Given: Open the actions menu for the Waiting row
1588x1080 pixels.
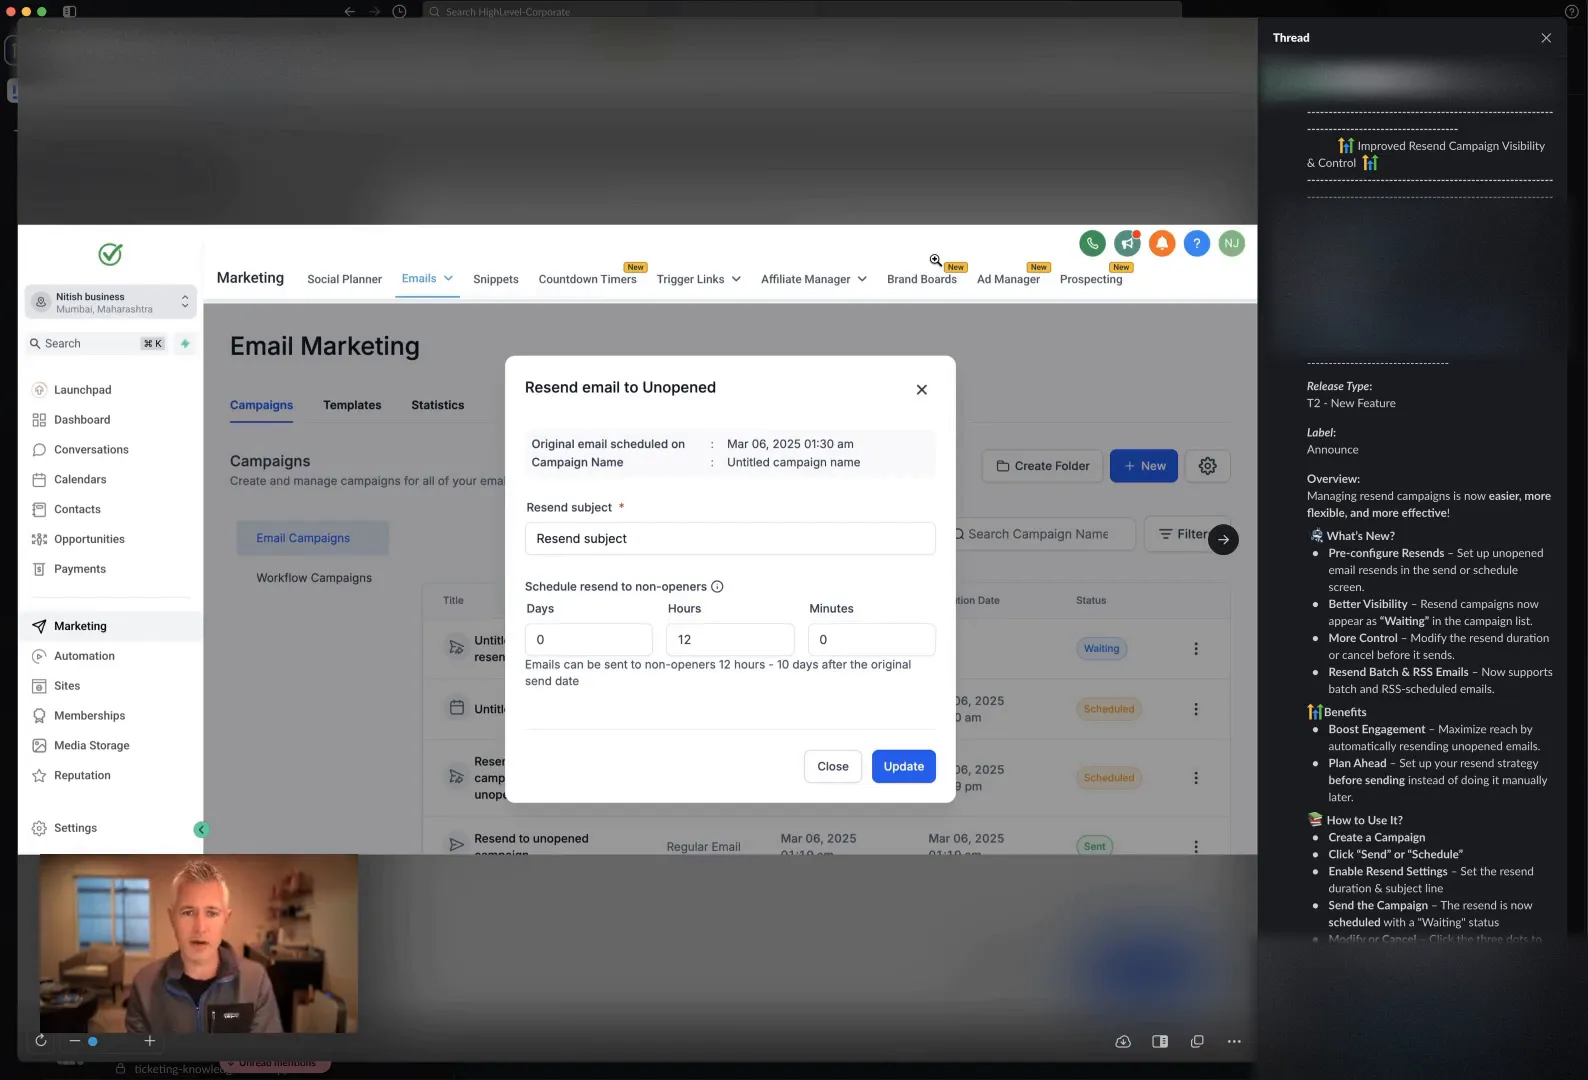Looking at the screenshot, I should pyautogui.click(x=1196, y=649).
